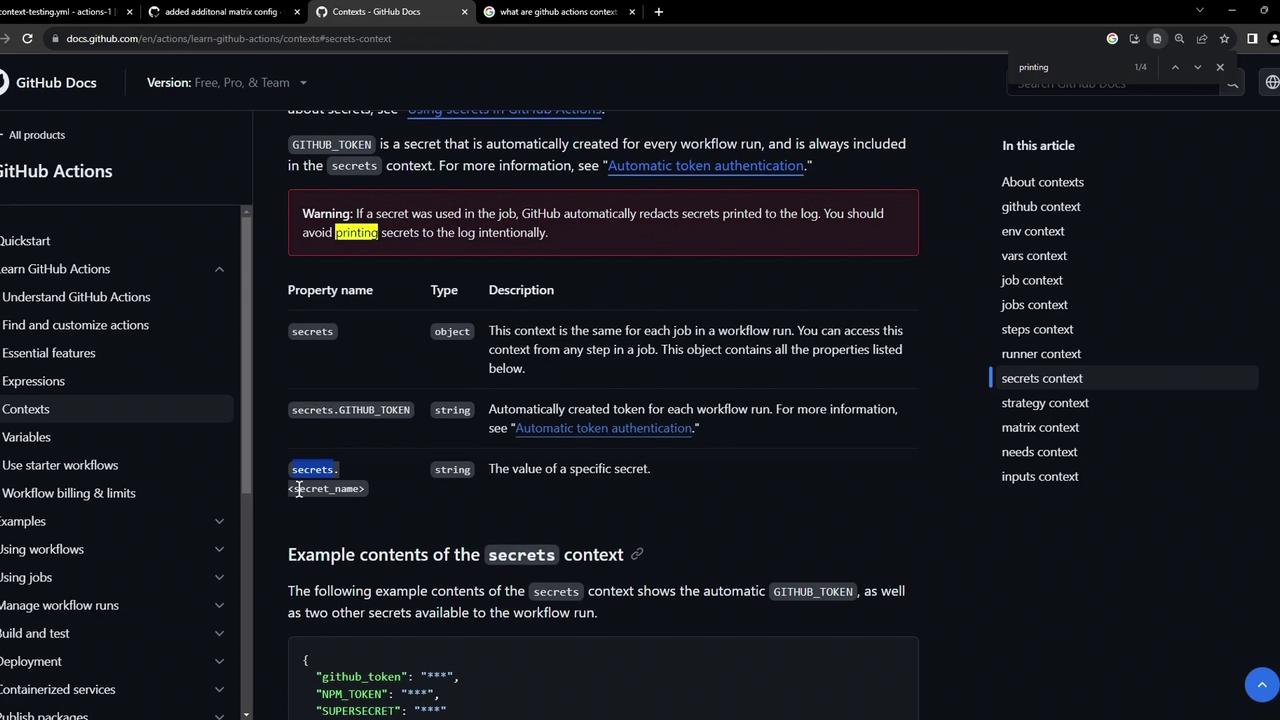Click the blue scroll-to-top arrow button
The image size is (1280, 720).
tap(1262, 684)
